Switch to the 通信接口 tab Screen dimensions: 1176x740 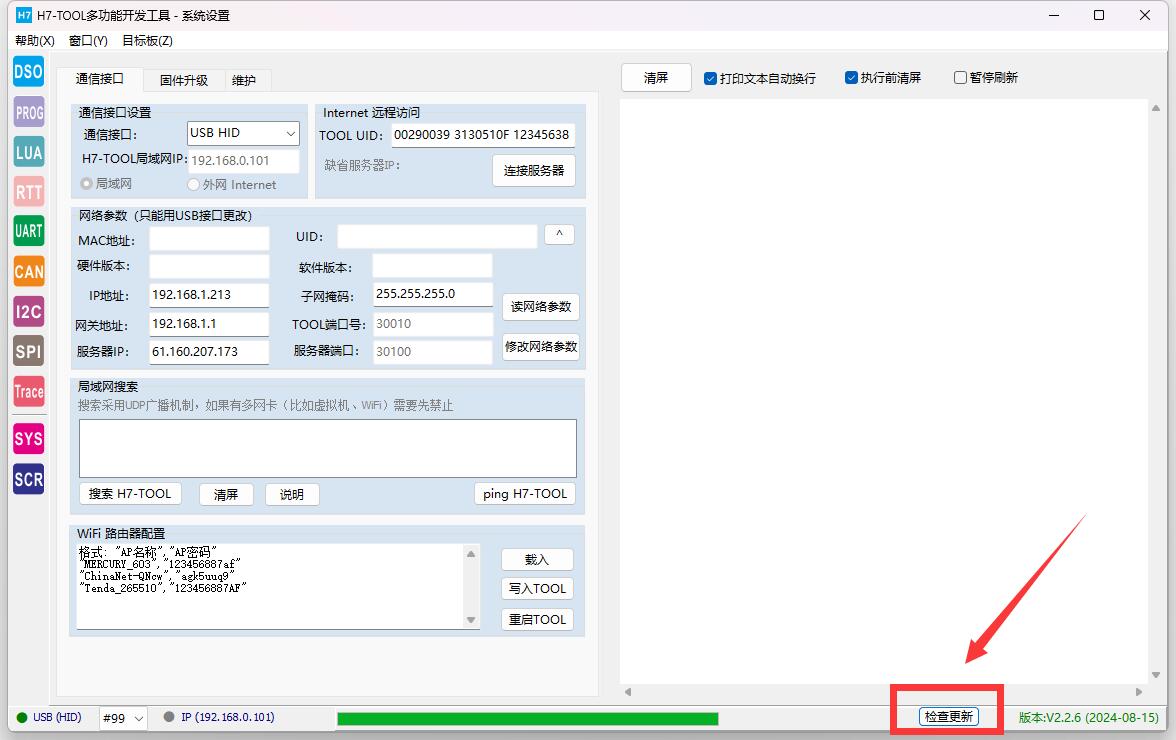point(100,79)
